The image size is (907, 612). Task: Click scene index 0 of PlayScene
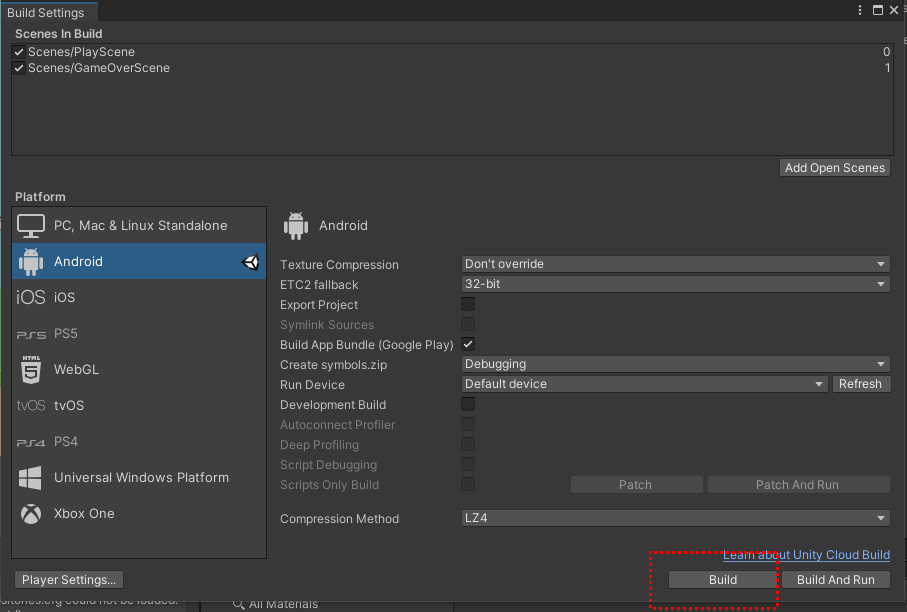(x=886, y=52)
